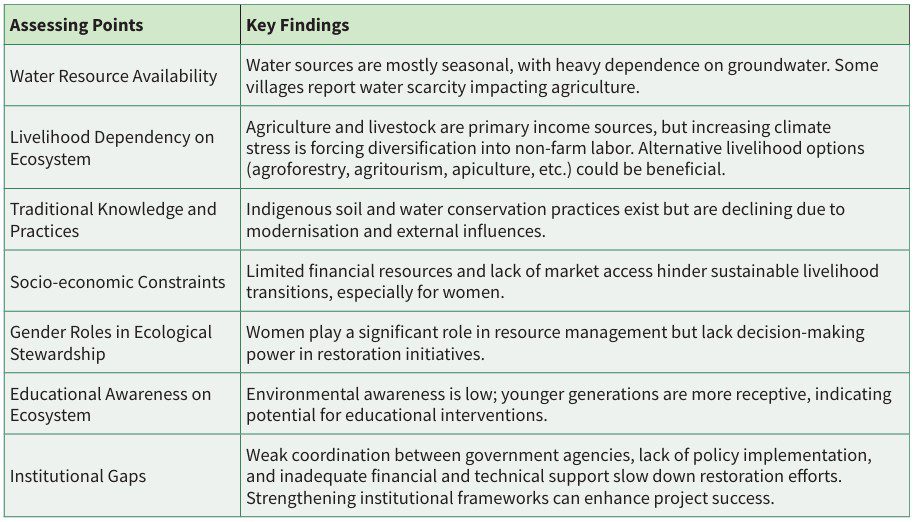Screen dimensions: 913x522
Task: Select the Livelihood Dependency on Ecosystem cell
Action: click(x=112, y=148)
